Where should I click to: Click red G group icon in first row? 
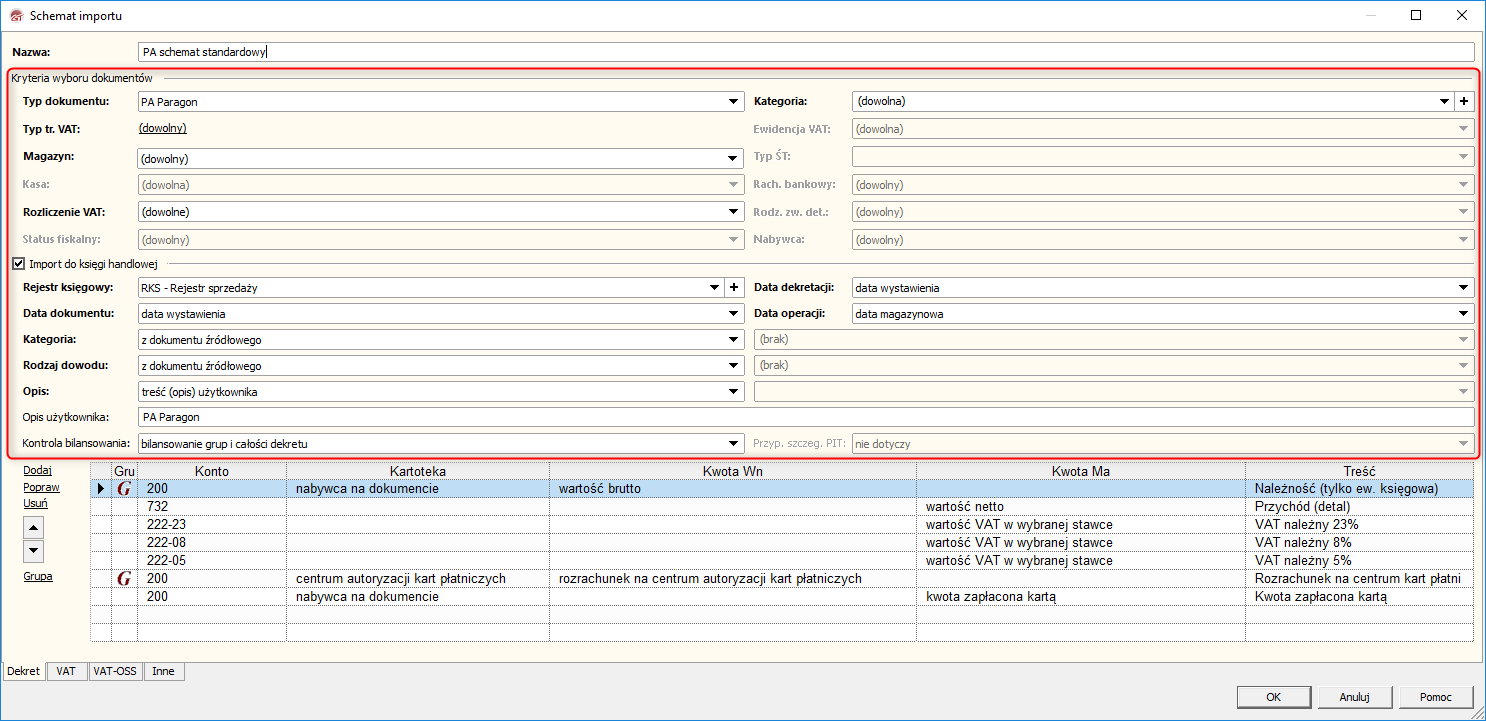124,489
